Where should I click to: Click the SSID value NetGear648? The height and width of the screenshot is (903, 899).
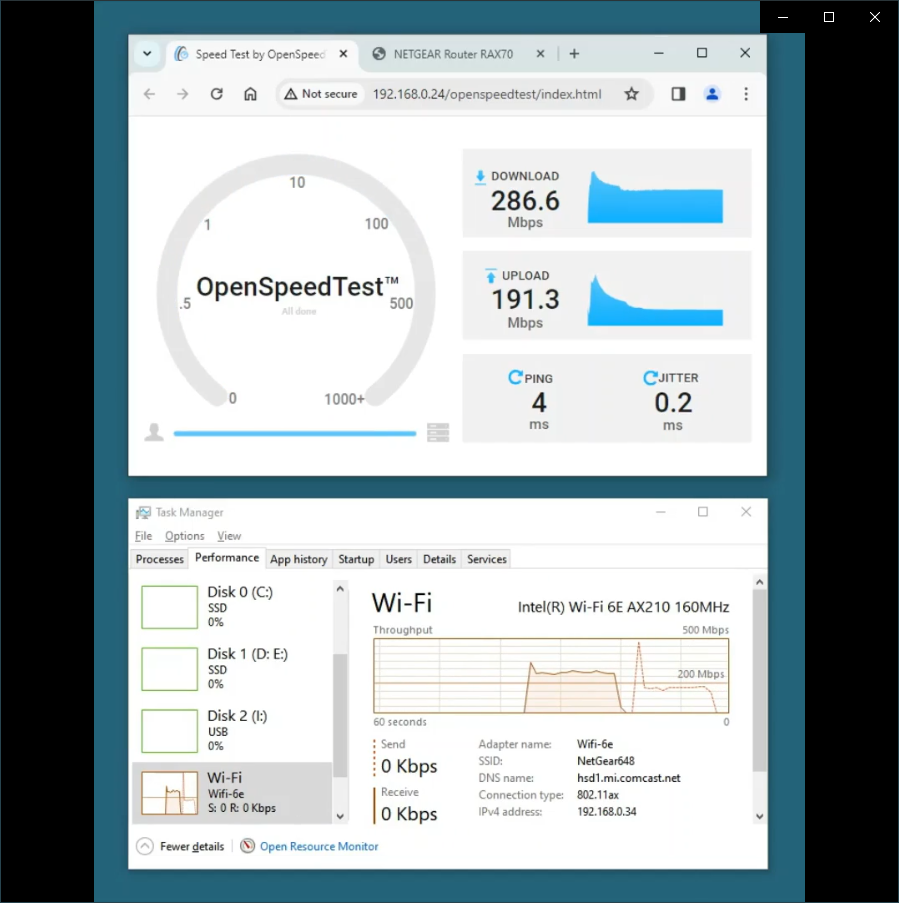(605, 761)
